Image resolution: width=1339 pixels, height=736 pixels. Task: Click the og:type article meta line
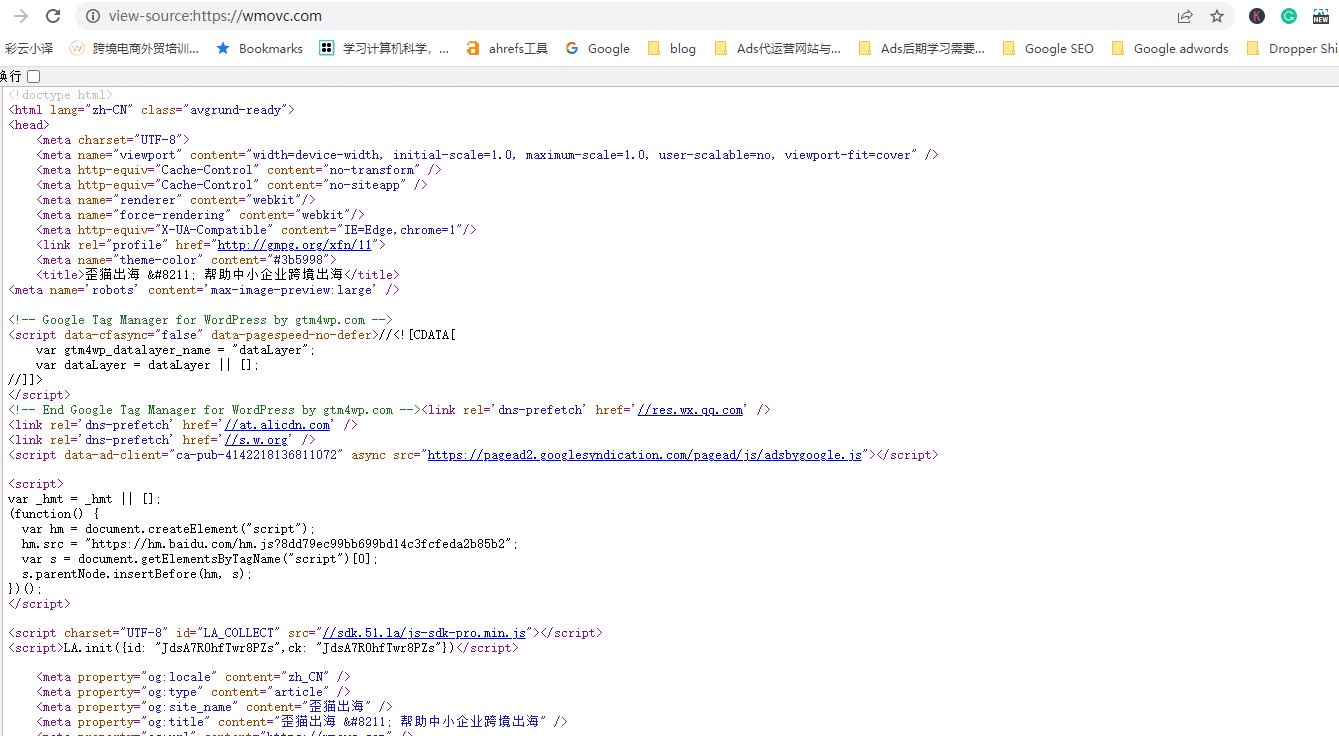tap(193, 692)
